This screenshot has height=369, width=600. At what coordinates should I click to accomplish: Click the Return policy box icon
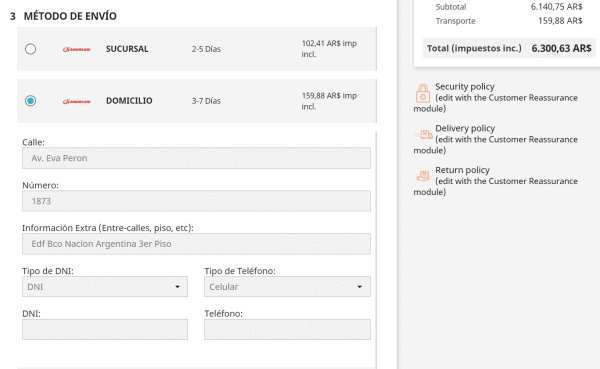[x=423, y=176]
